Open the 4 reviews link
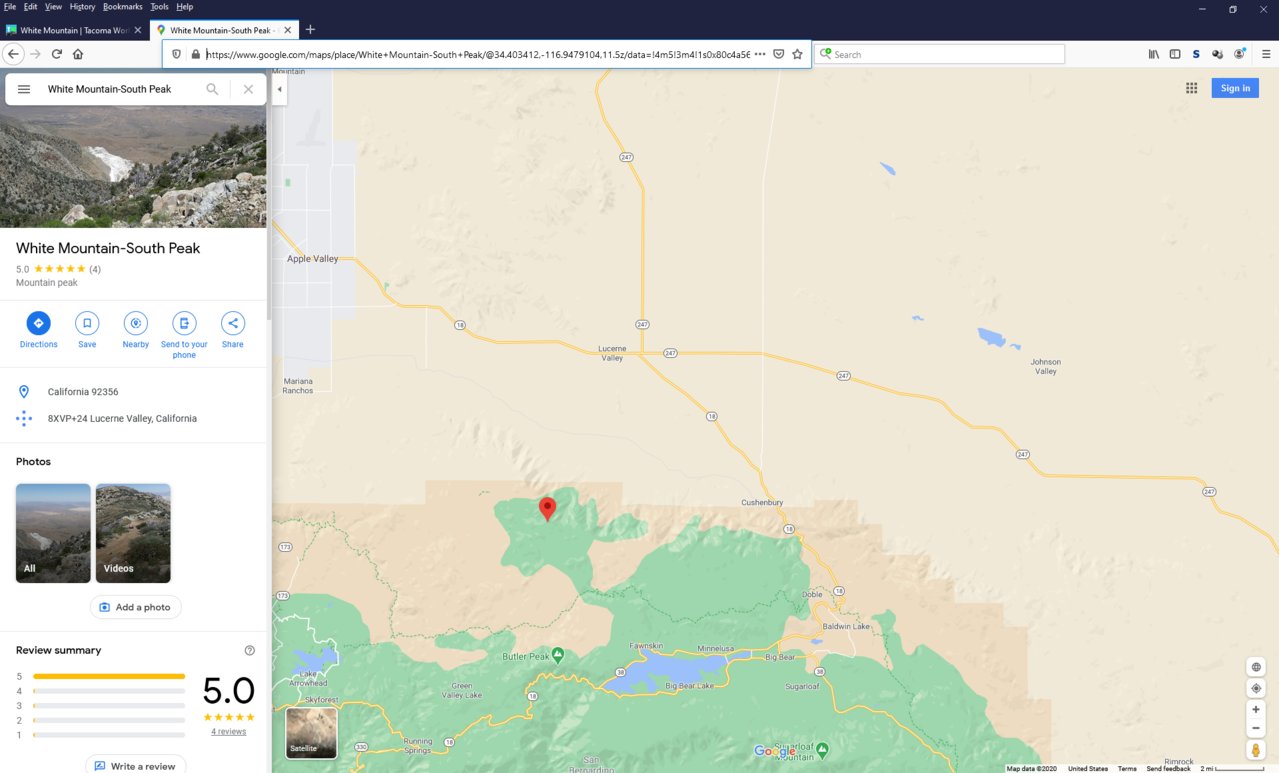The width and height of the screenshot is (1279, 773). tap(229, 732)
